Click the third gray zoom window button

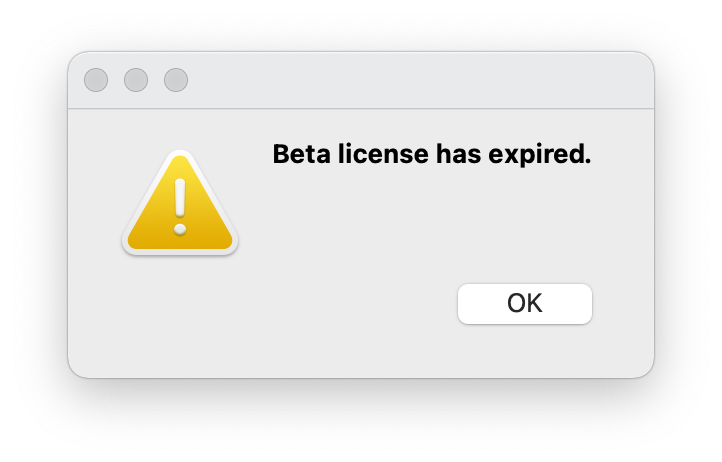(176, 80)
